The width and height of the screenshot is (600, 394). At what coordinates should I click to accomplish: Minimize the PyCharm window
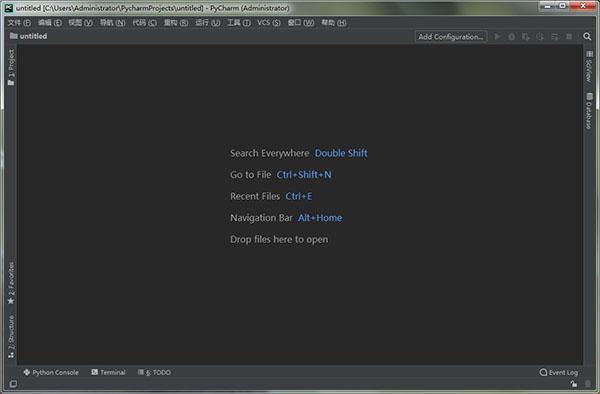(548, 6)
